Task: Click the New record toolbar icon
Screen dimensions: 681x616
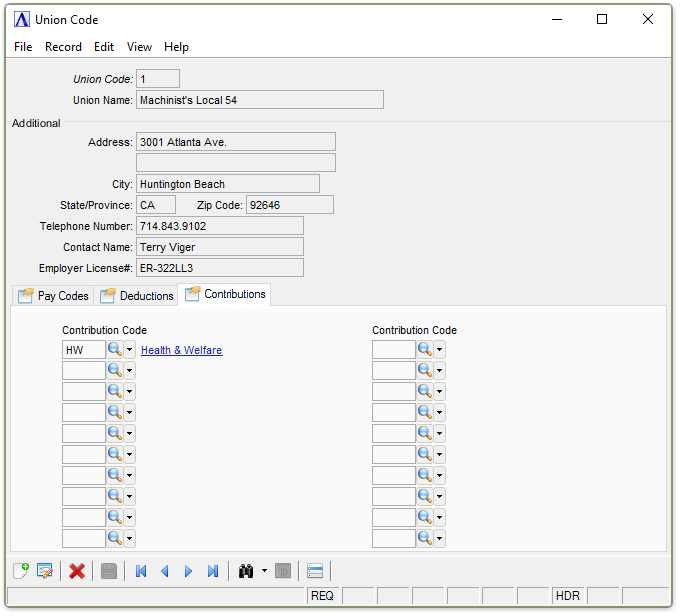Action: (x=21, y=571)
